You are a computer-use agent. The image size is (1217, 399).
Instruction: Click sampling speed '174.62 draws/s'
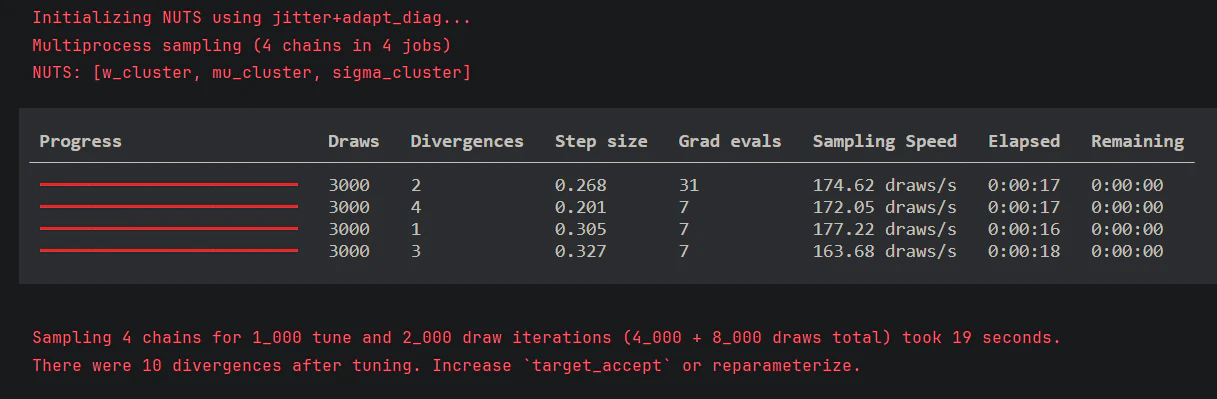(x=885, y=185)
